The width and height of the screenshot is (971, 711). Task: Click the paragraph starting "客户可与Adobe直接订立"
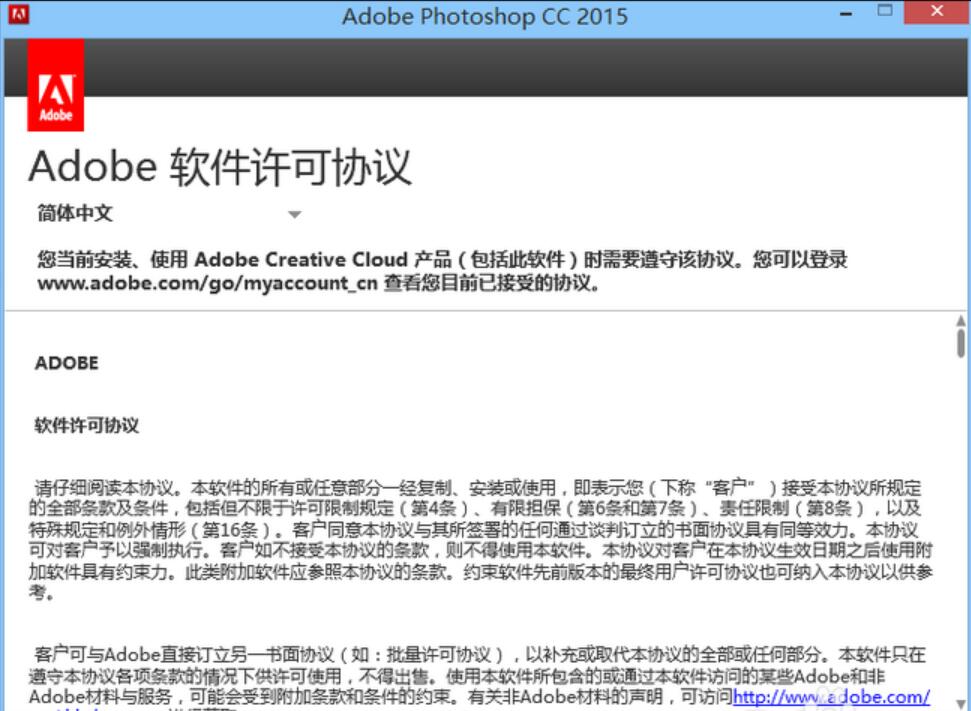point(479,678)
